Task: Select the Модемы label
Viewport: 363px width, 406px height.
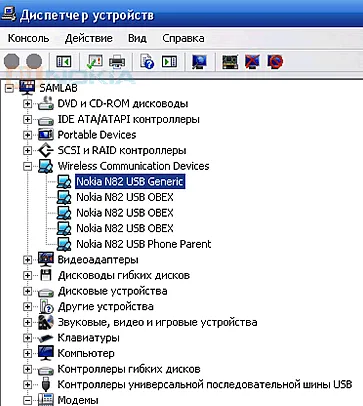Action: coord(78,400)
